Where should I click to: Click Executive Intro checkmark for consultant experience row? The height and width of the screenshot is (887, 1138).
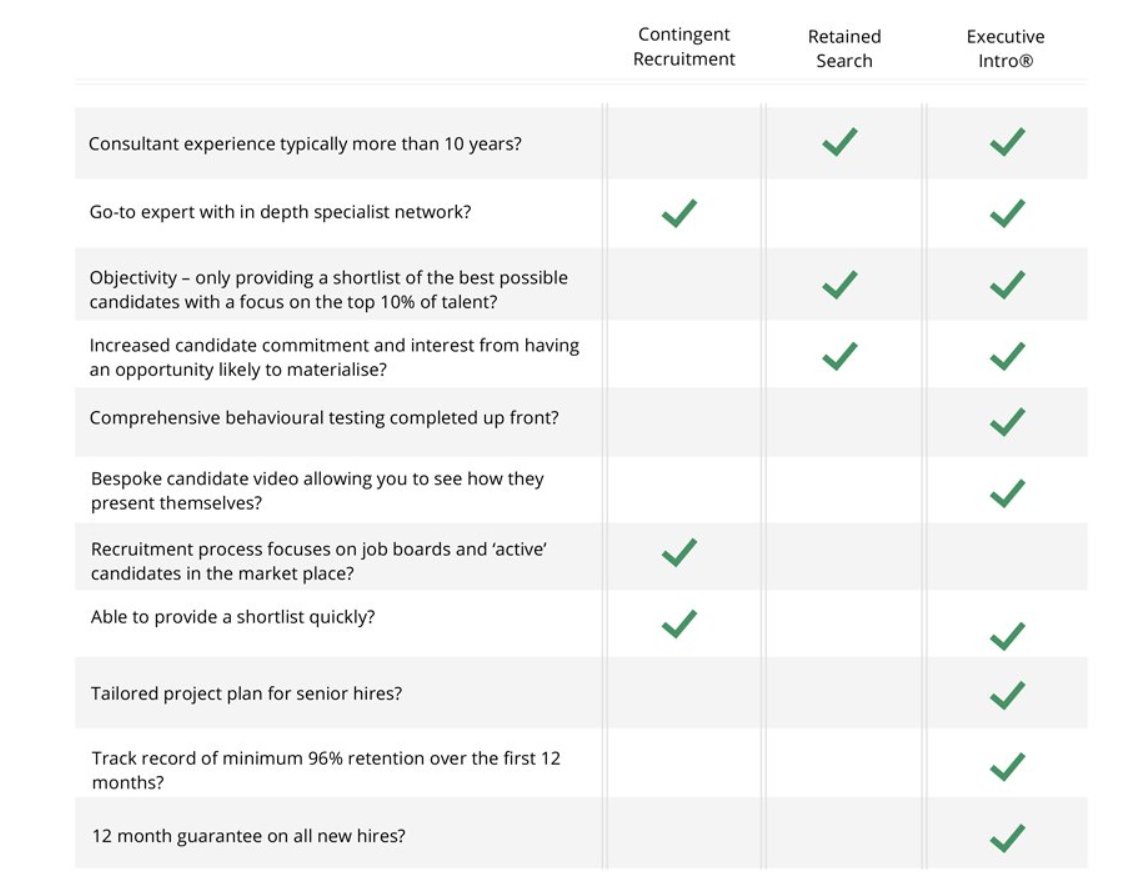click(1007, 143)
